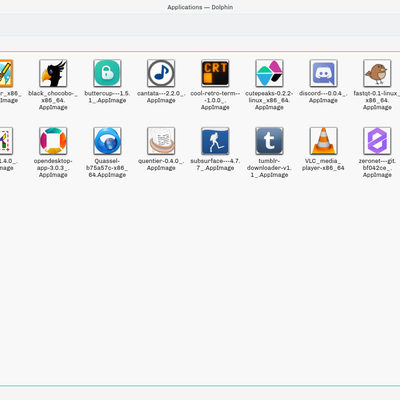The height and width of the screenshot is (400, 400).
Task: Click the VLC_media_player-x86_64 file name
Action: tap(323, 164)
